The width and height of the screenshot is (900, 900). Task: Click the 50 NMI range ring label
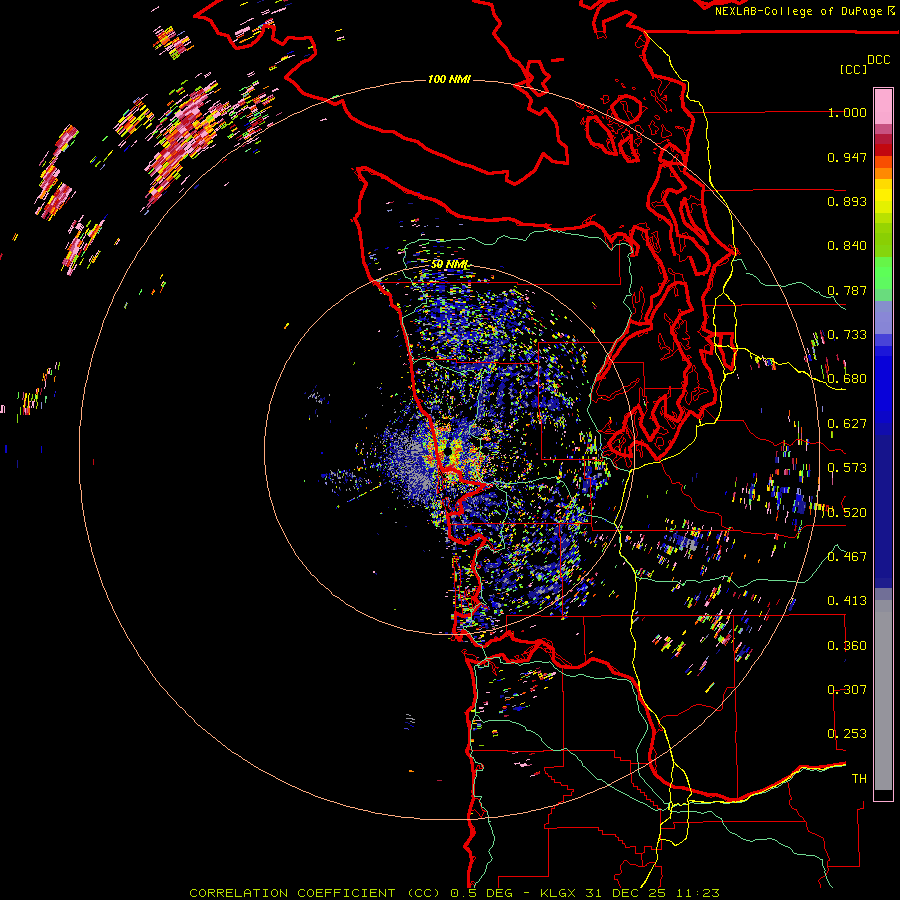(x=450, y=265)
